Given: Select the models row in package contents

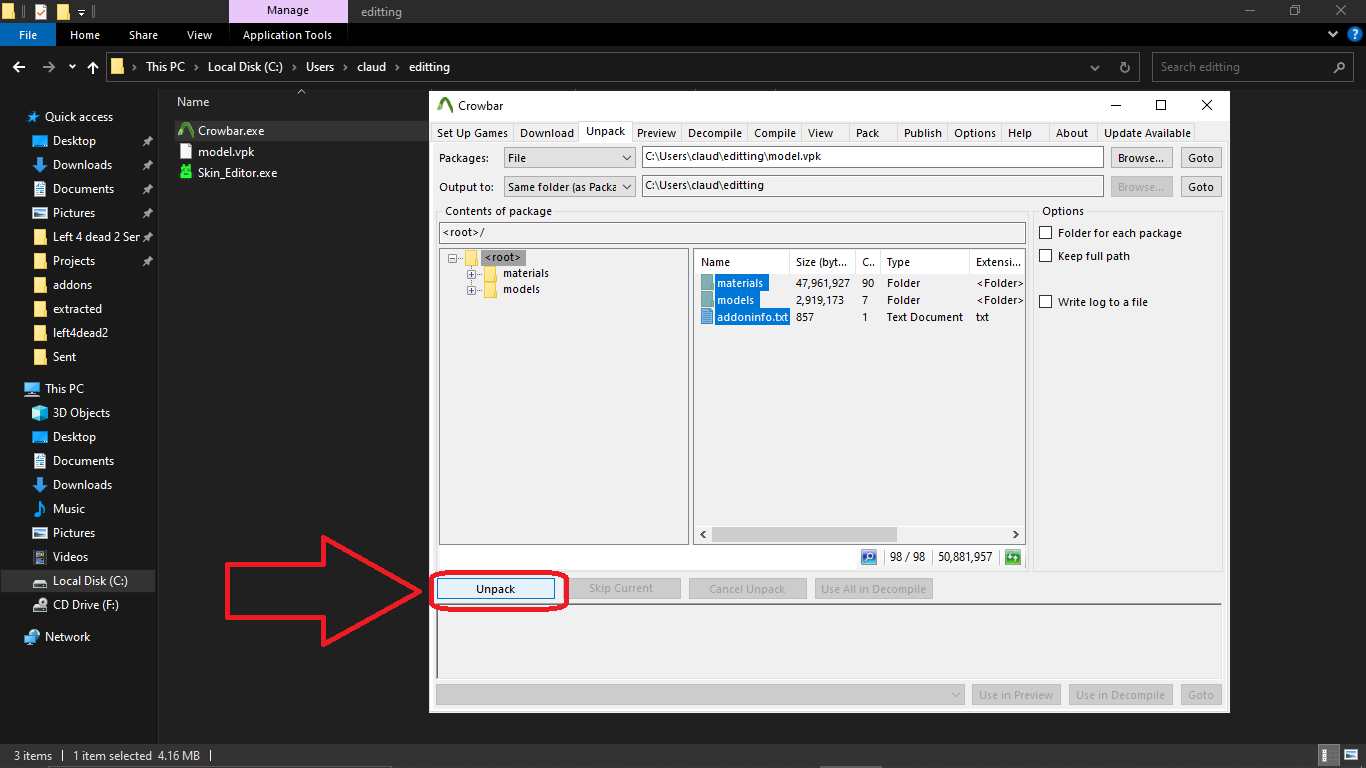Looking at the screenshot, I should point(860,300).
